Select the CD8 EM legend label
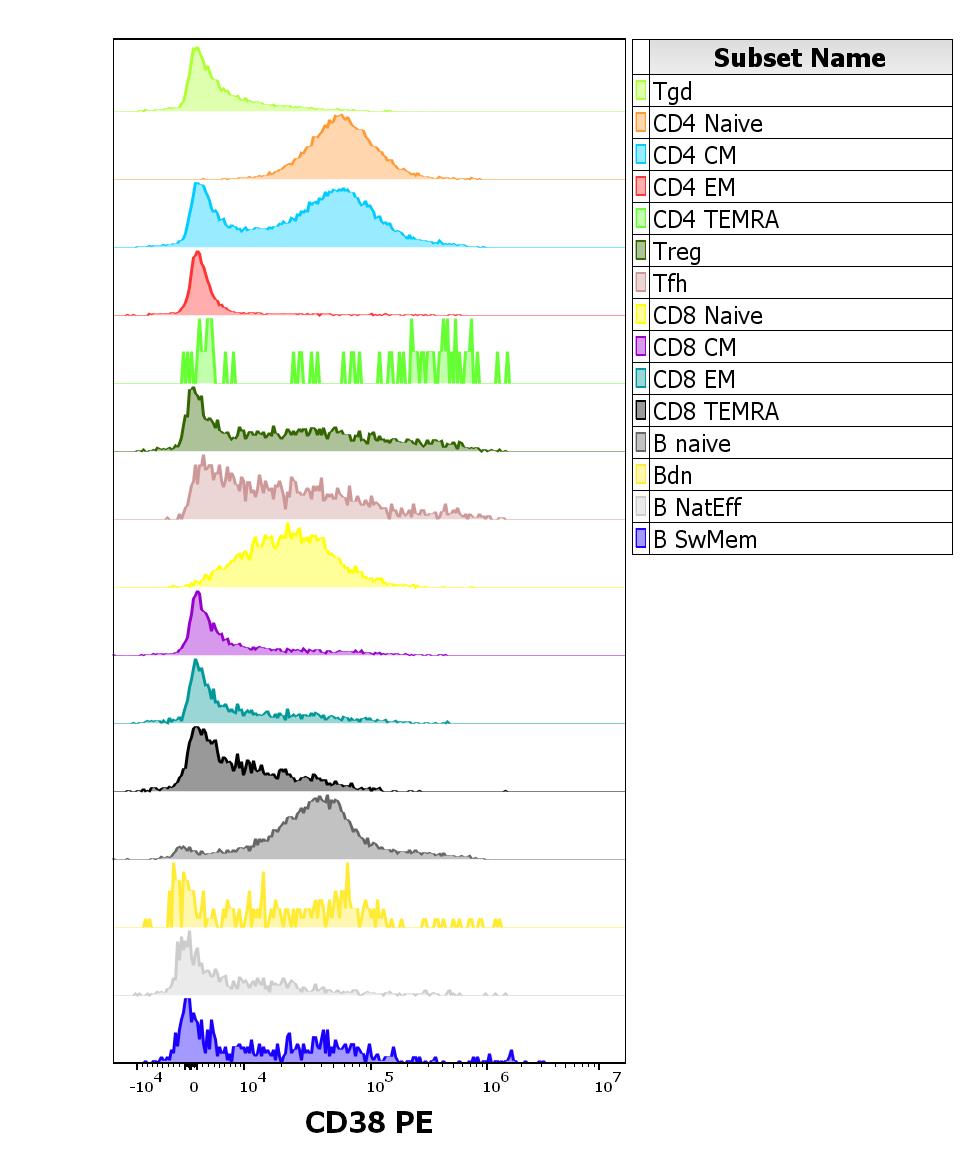Viewport: 973px width, 1153px height. point(693,379)
